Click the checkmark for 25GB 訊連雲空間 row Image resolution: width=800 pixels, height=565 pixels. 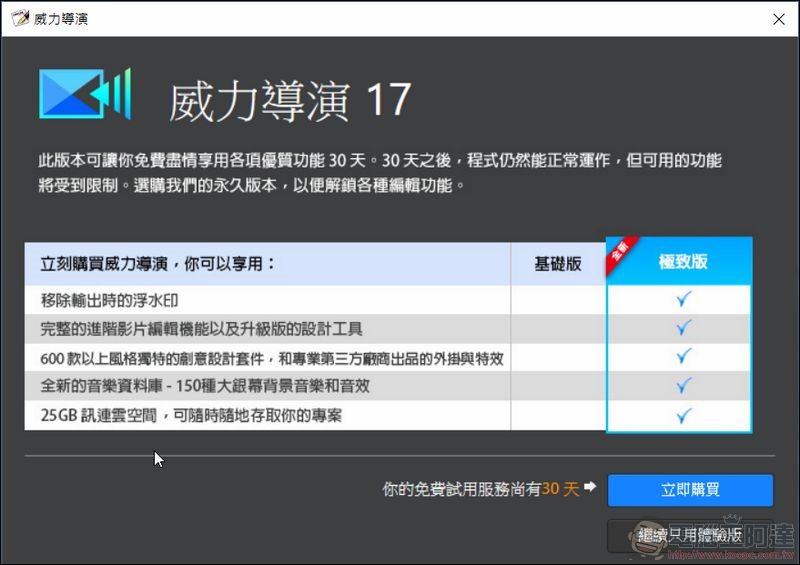[684, 415]
